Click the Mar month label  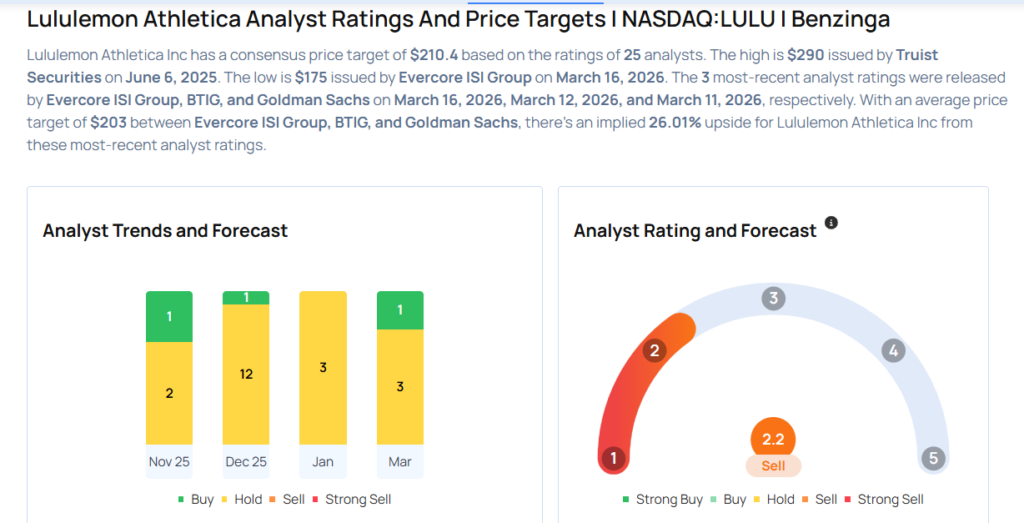click(400, 462)
